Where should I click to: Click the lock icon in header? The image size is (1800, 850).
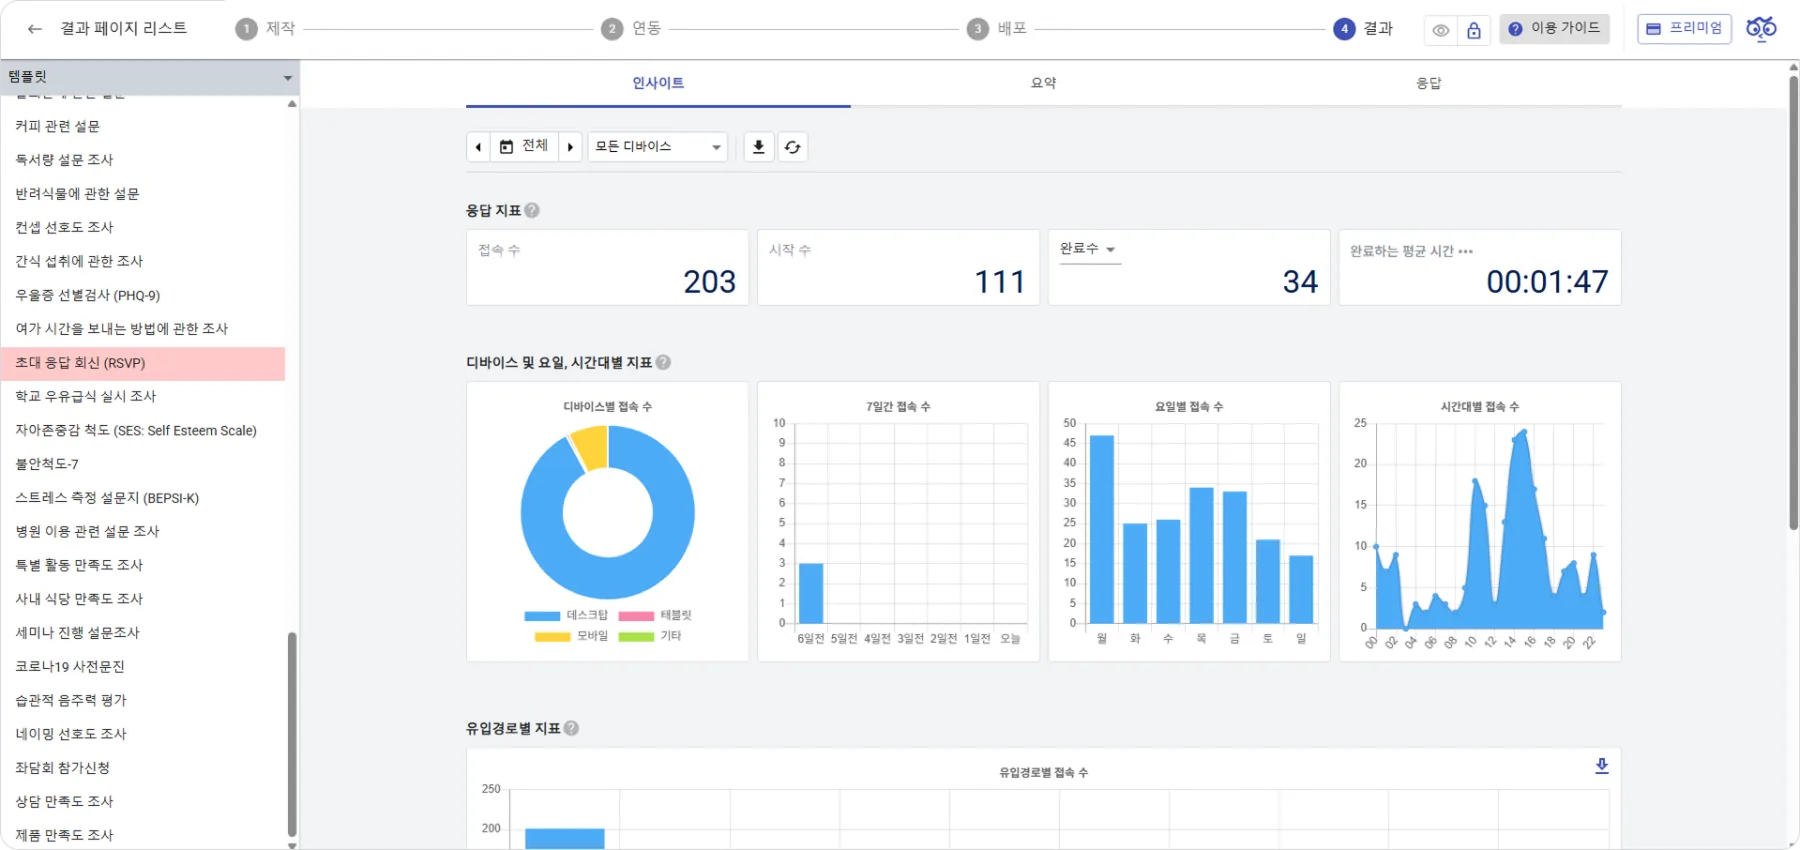pyautogui.click(x=1474, y=30)
